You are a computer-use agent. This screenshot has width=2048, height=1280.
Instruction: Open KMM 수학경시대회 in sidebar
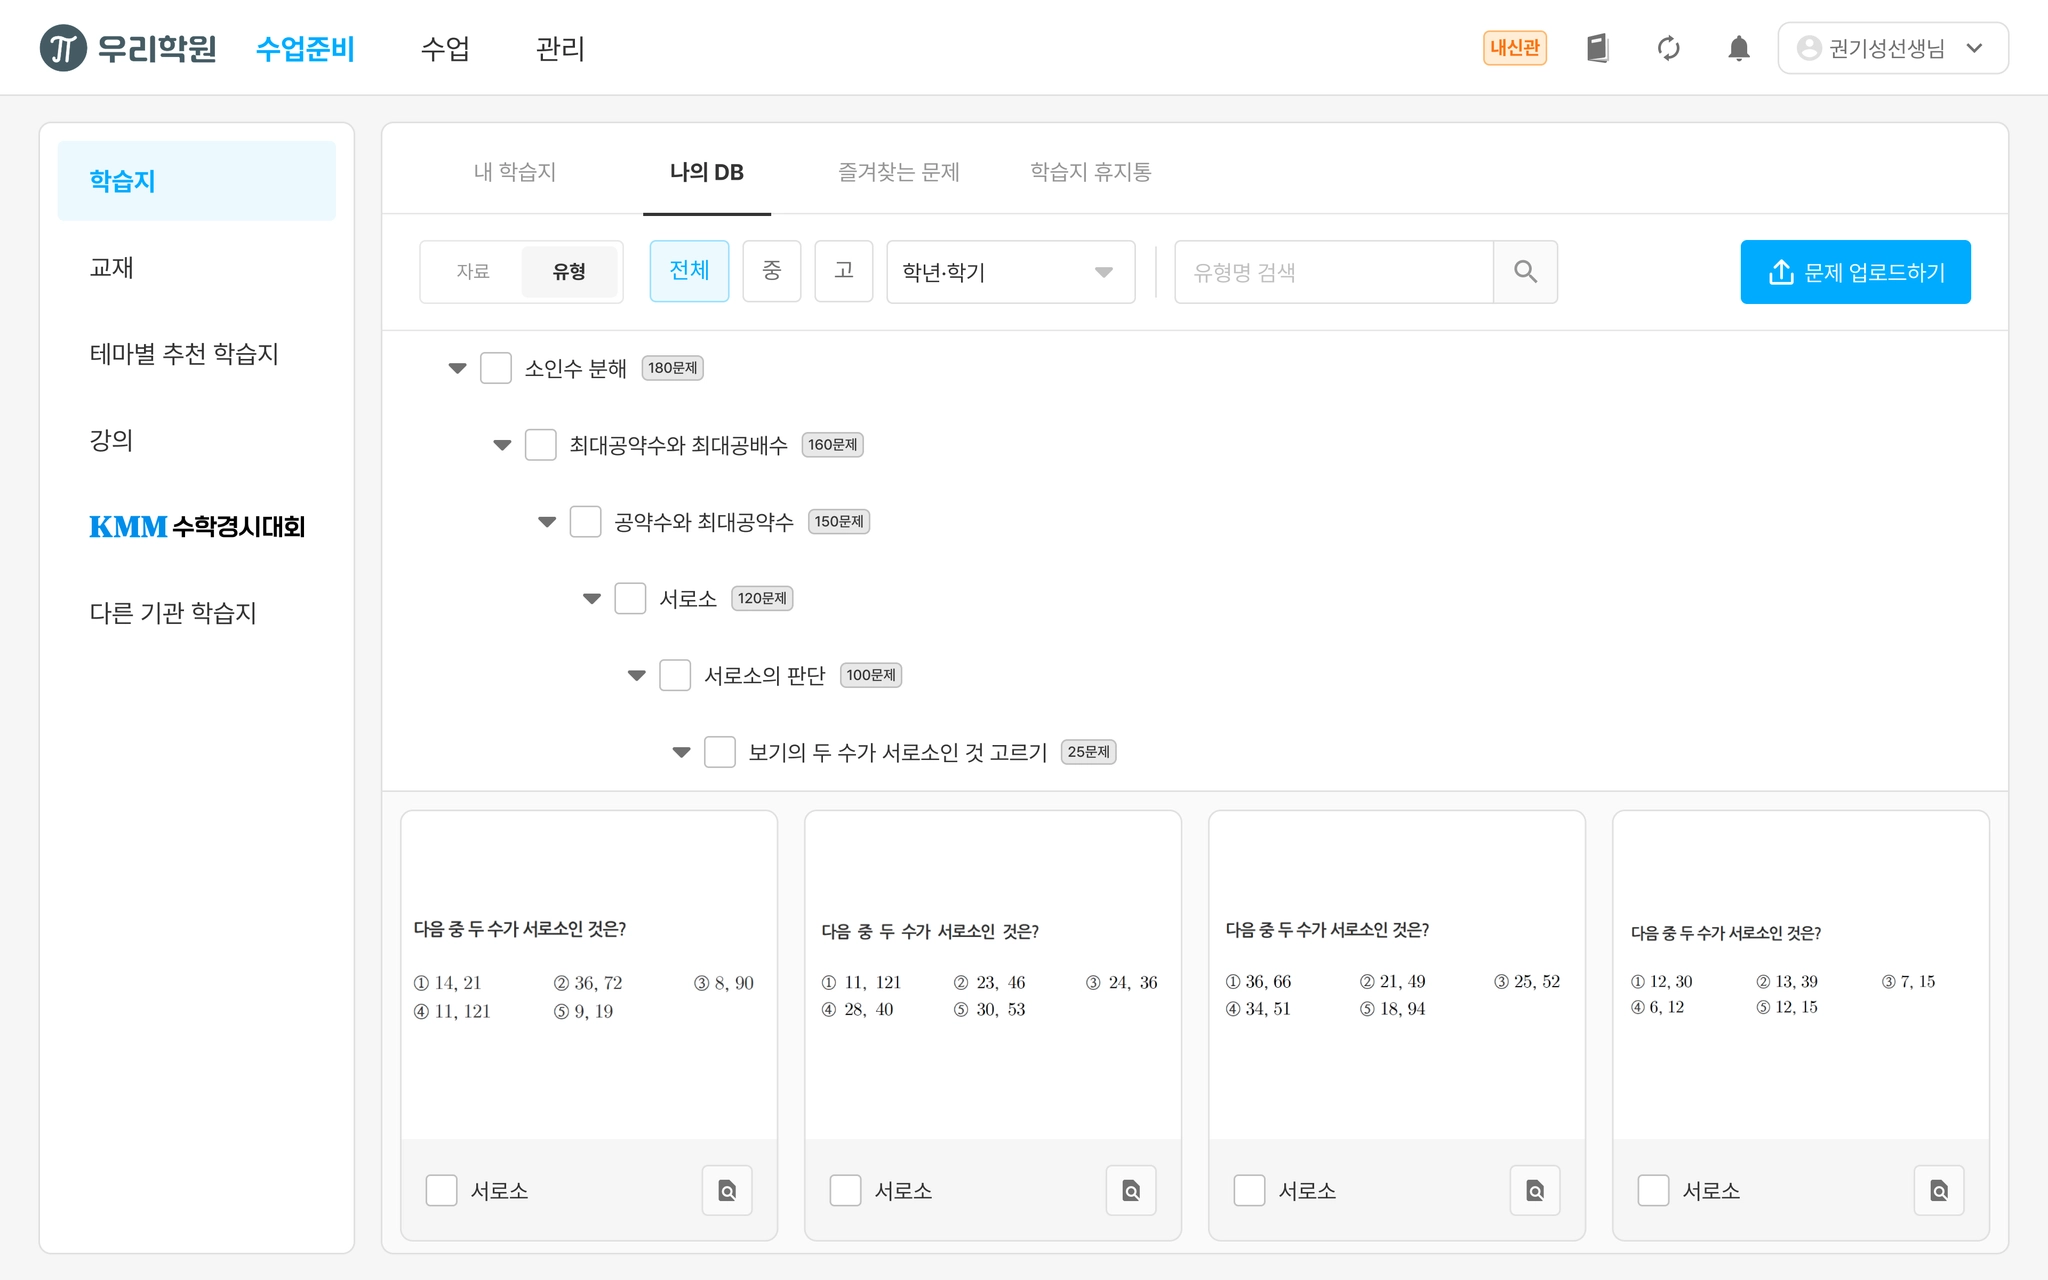click(197, 527)
